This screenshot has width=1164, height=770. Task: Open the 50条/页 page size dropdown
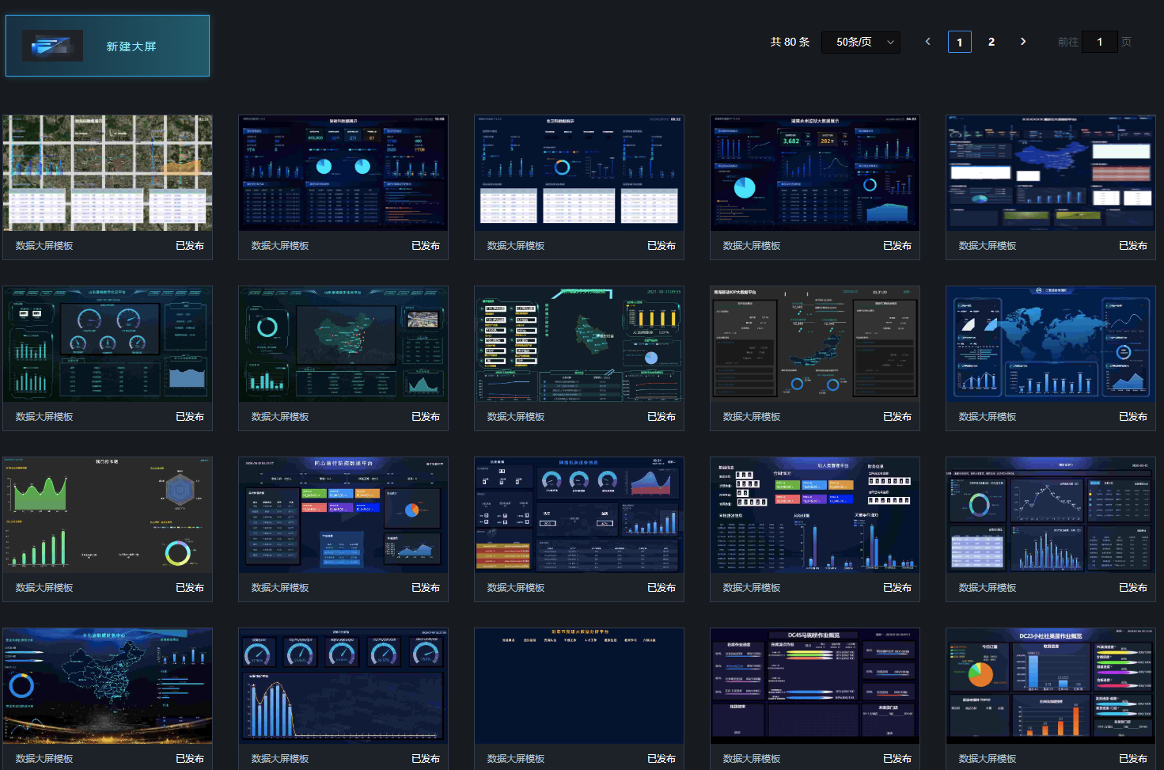tap(861, 42)
